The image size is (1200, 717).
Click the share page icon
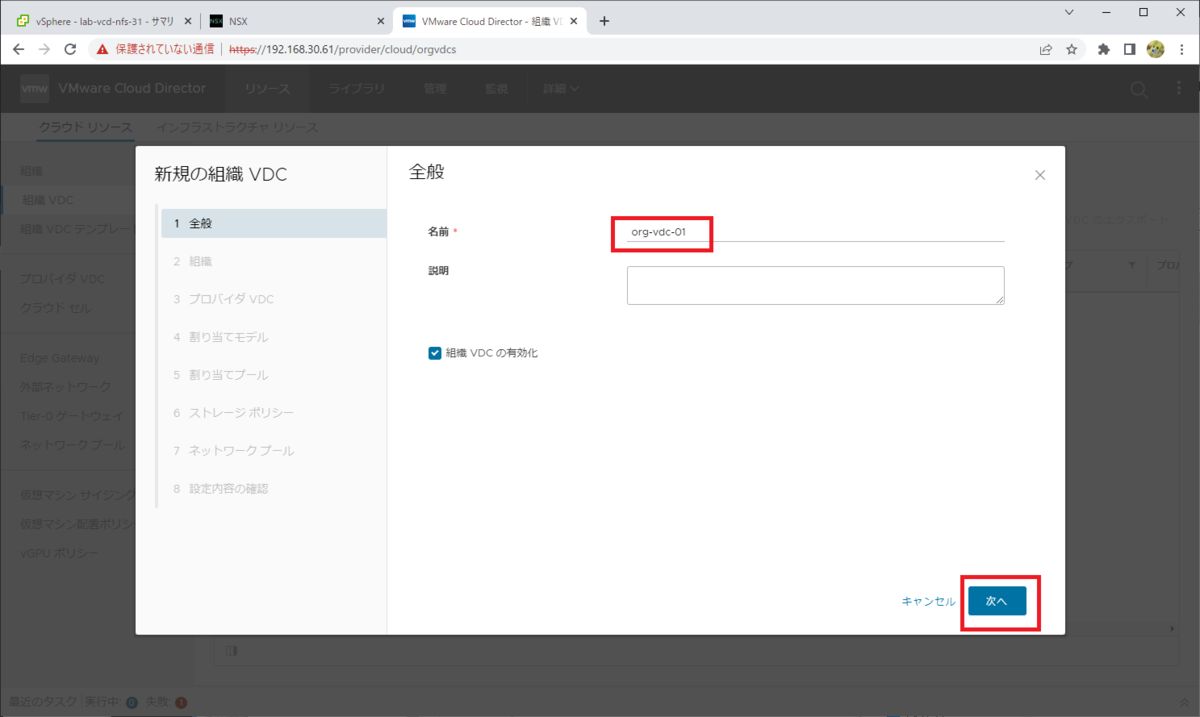(1045, 49)
